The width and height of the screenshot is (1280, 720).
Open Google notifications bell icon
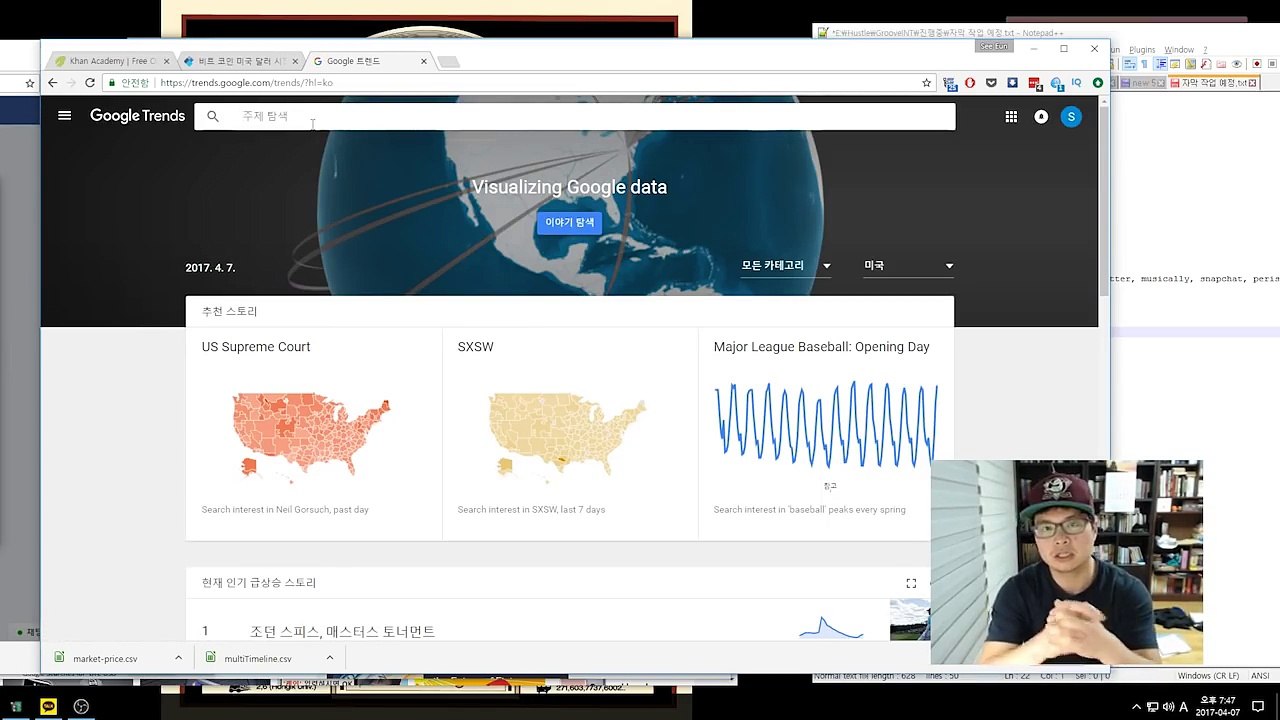pyautogui.click(x=1041, y=117)
